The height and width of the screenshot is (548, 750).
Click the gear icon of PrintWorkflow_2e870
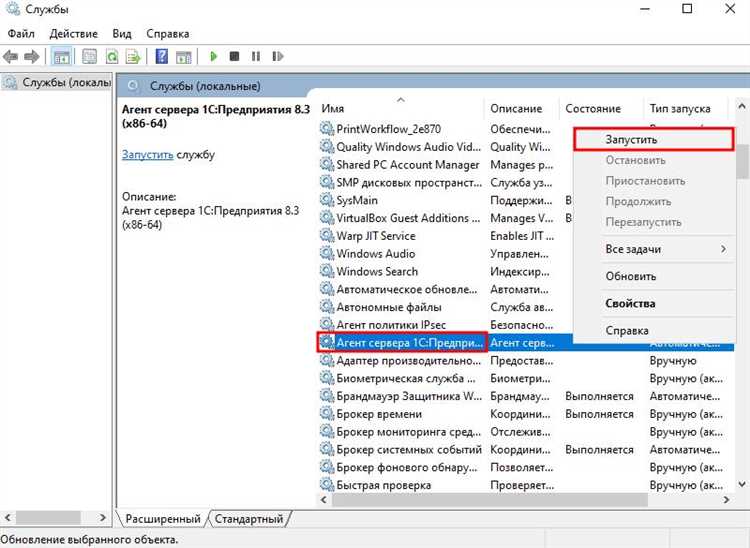coord(327,129)
